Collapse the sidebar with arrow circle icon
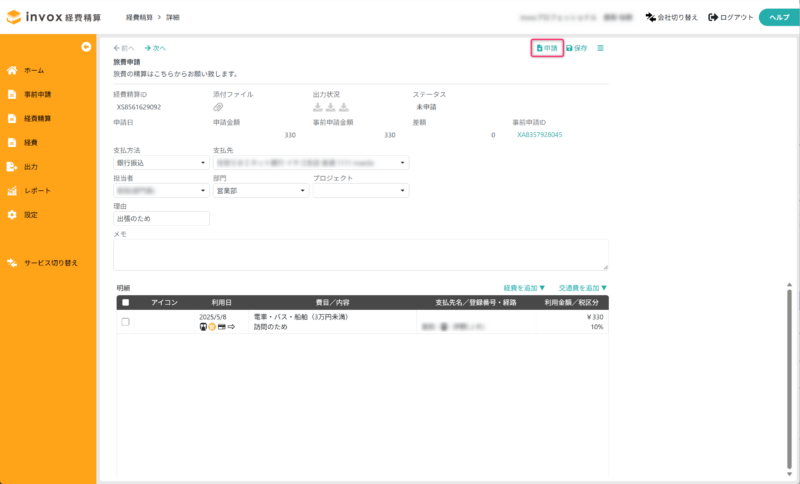Screen dimensions: 800x484 click(x=86, y=47)
